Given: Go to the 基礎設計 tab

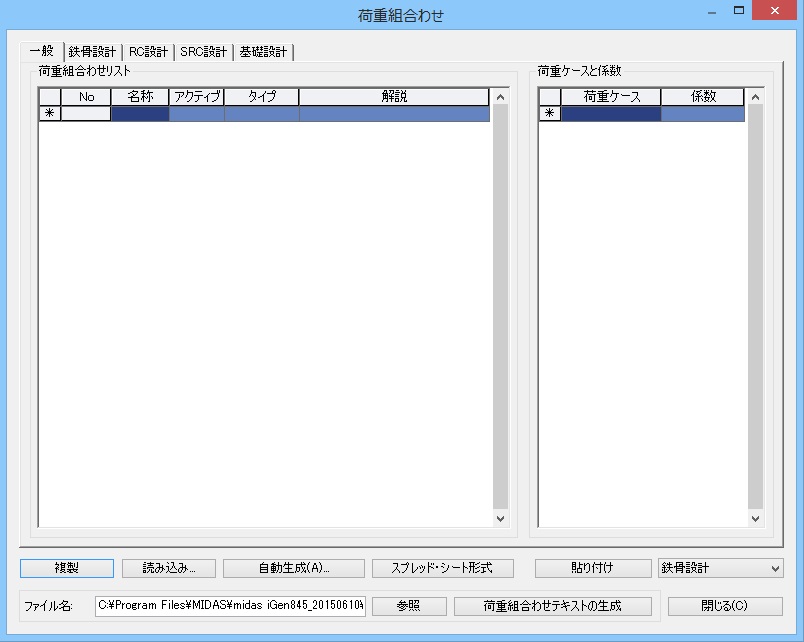Looking at the screenshot, I should (263, 52).
